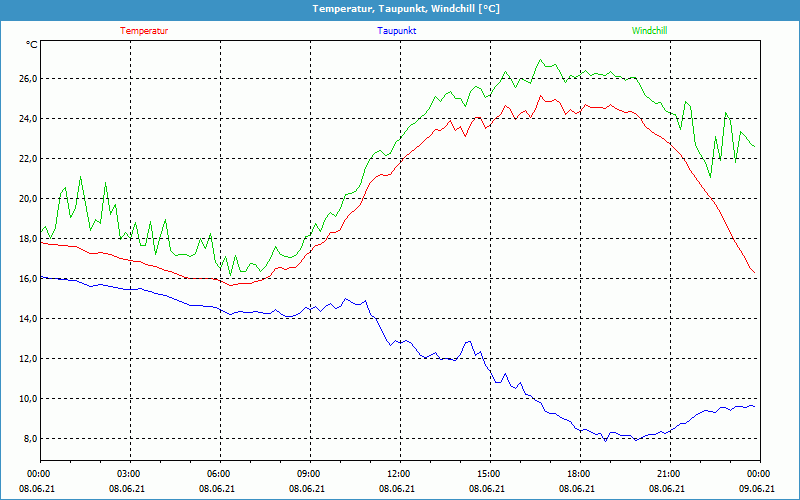Click the '08.06.21' date under '12:00'
Screen dimensions: 800x500
tap(397, 489)
